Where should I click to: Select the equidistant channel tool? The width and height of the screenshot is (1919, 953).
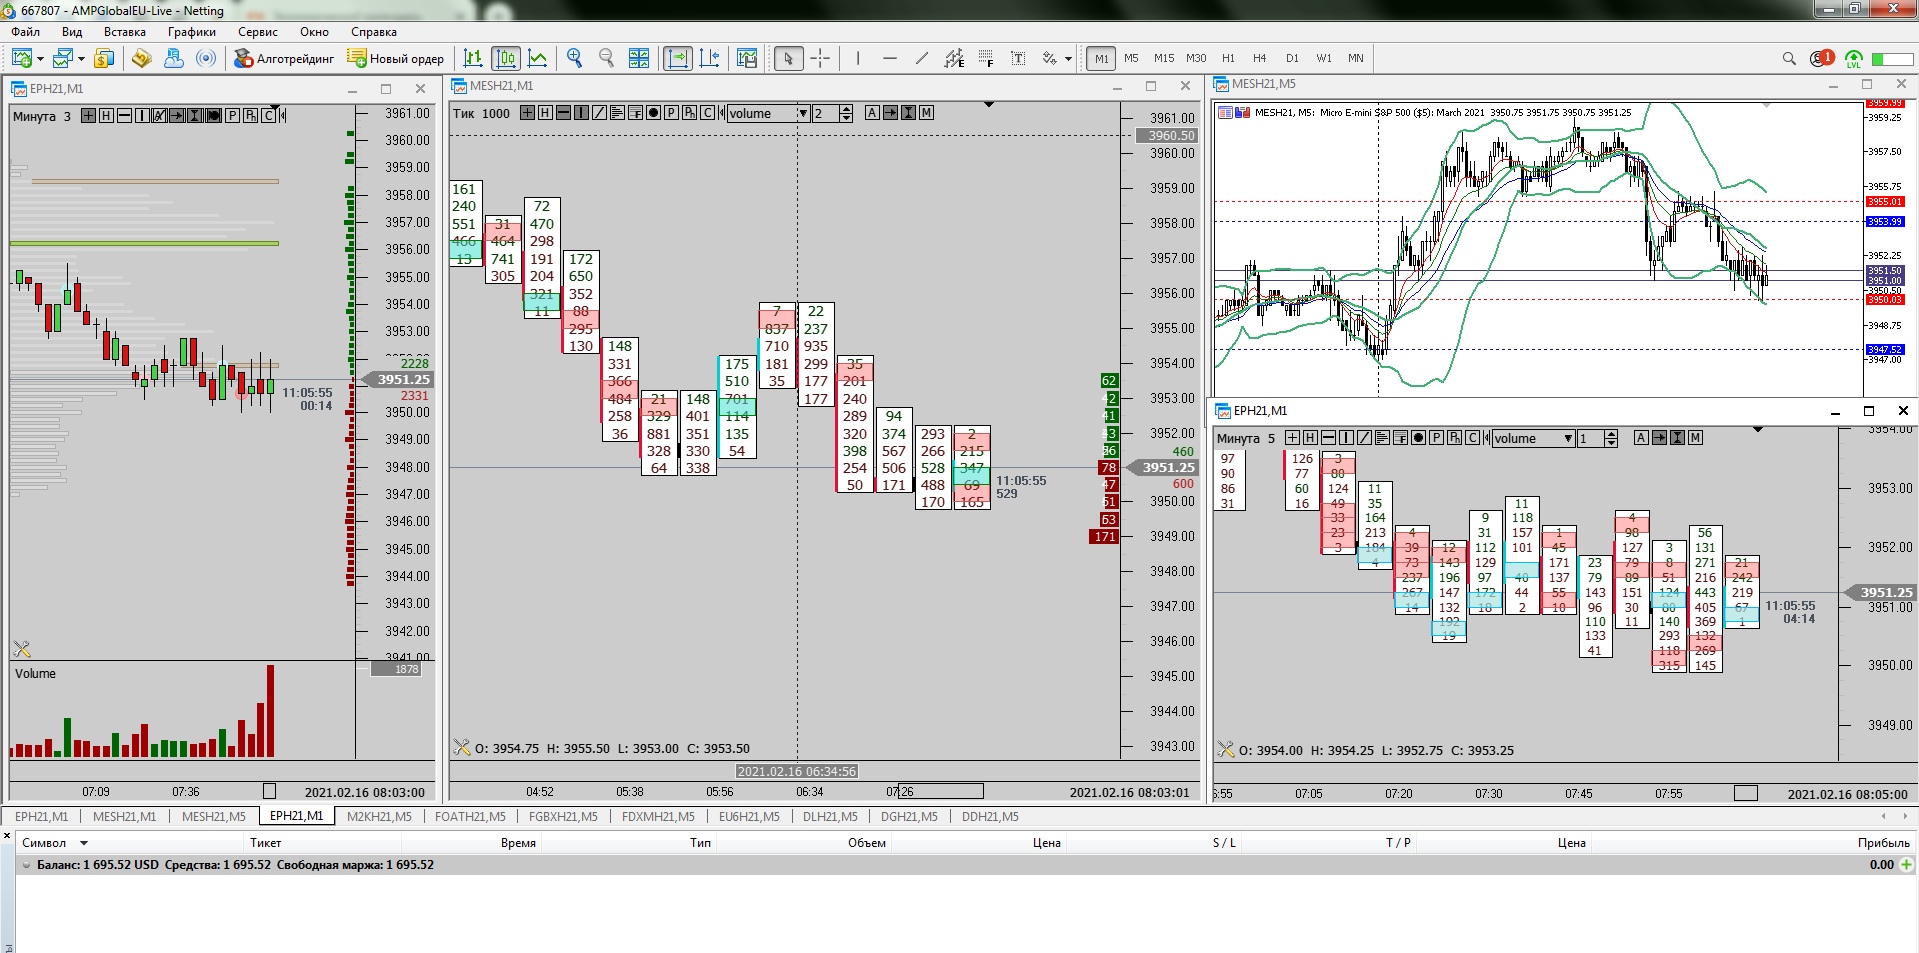tap(954, 58)
